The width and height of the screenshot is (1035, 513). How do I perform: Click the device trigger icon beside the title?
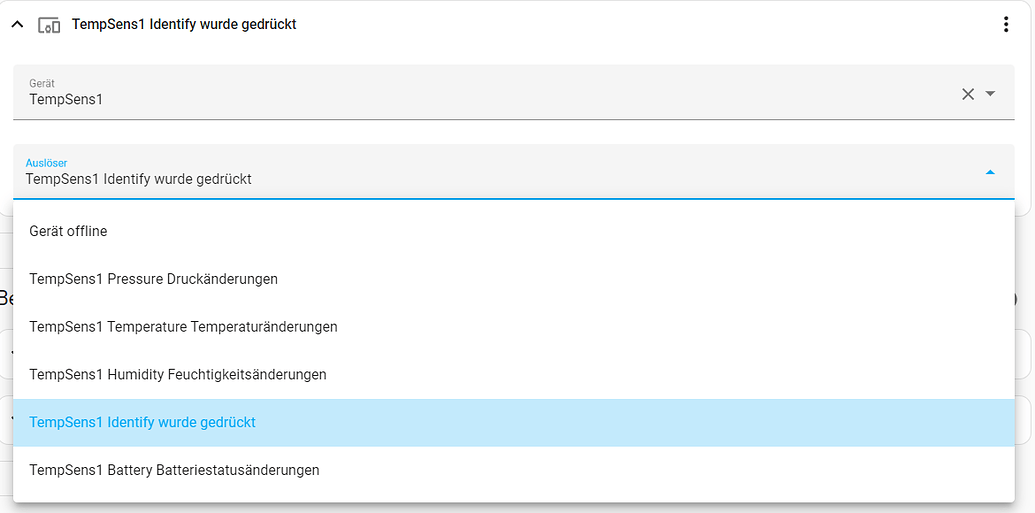(x=48, y=25)
